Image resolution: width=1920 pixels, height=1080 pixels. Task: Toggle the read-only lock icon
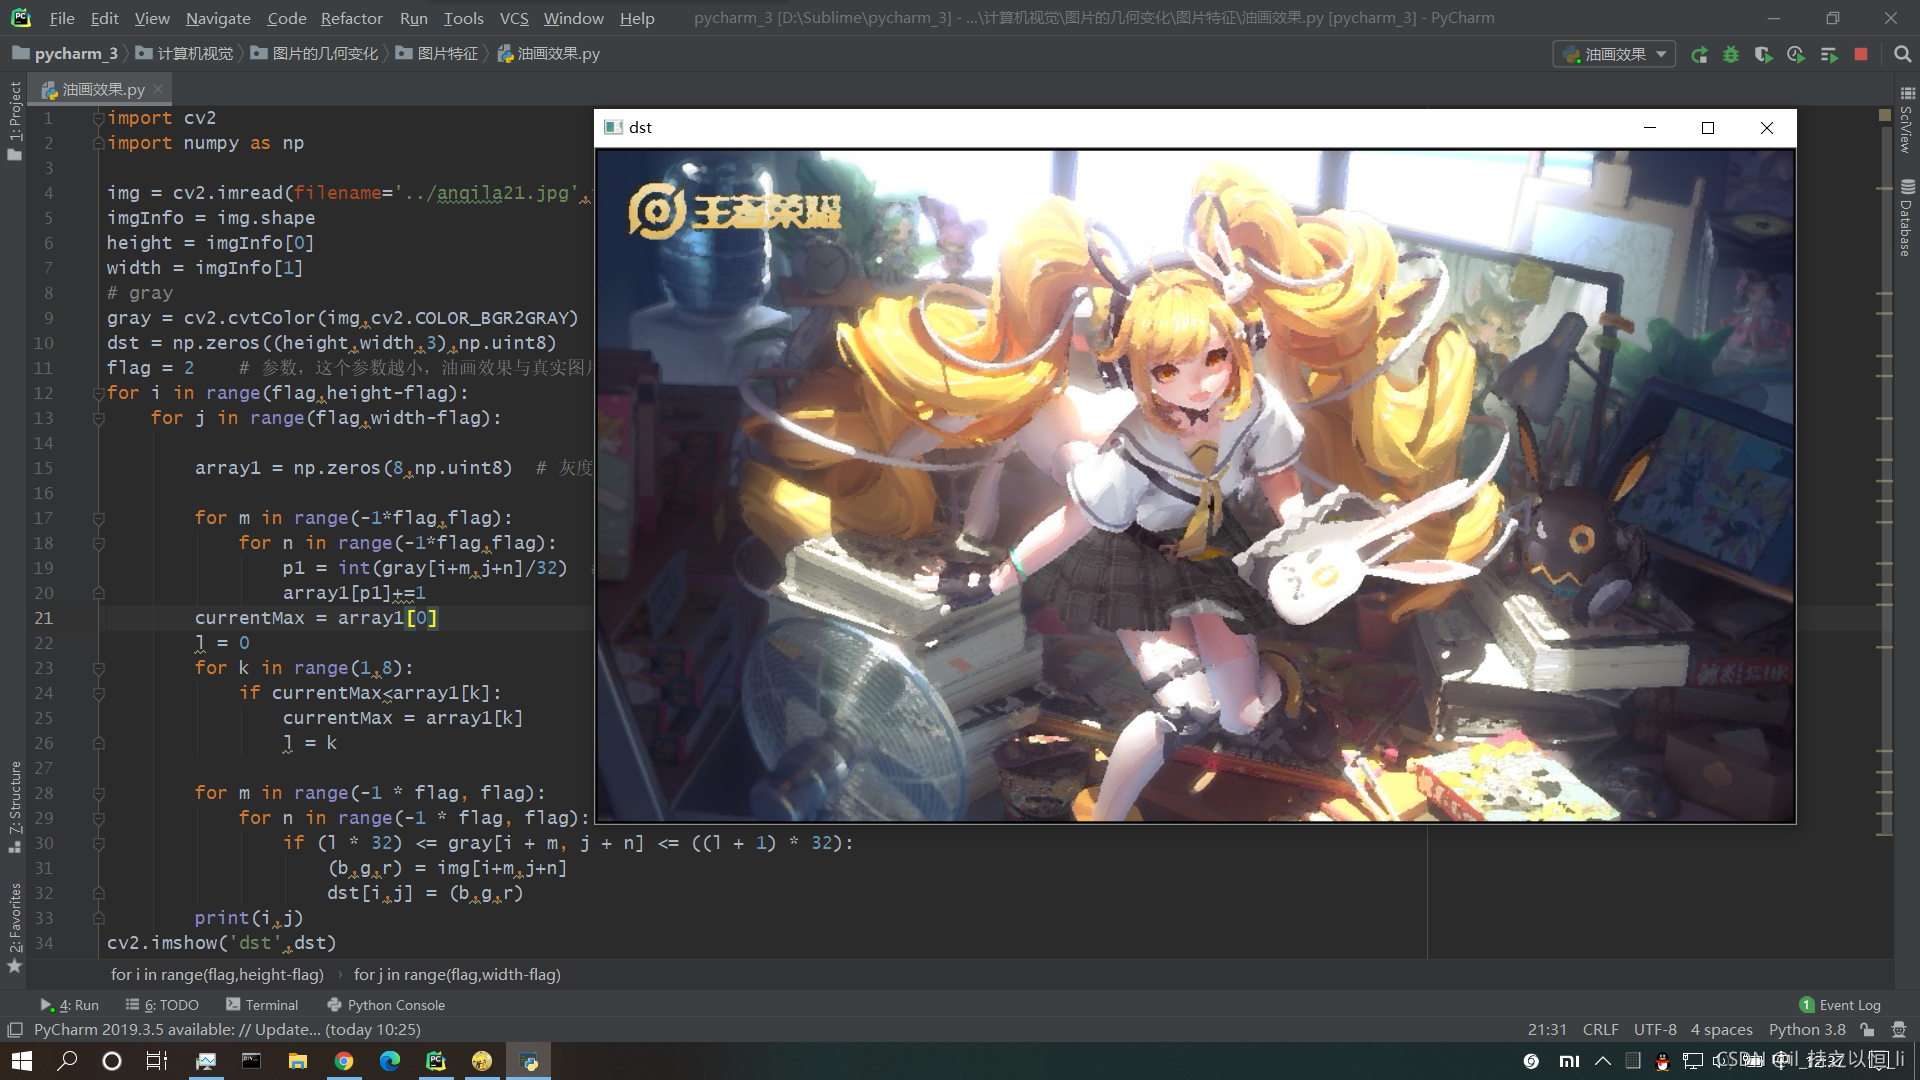click(1867, 1030)
